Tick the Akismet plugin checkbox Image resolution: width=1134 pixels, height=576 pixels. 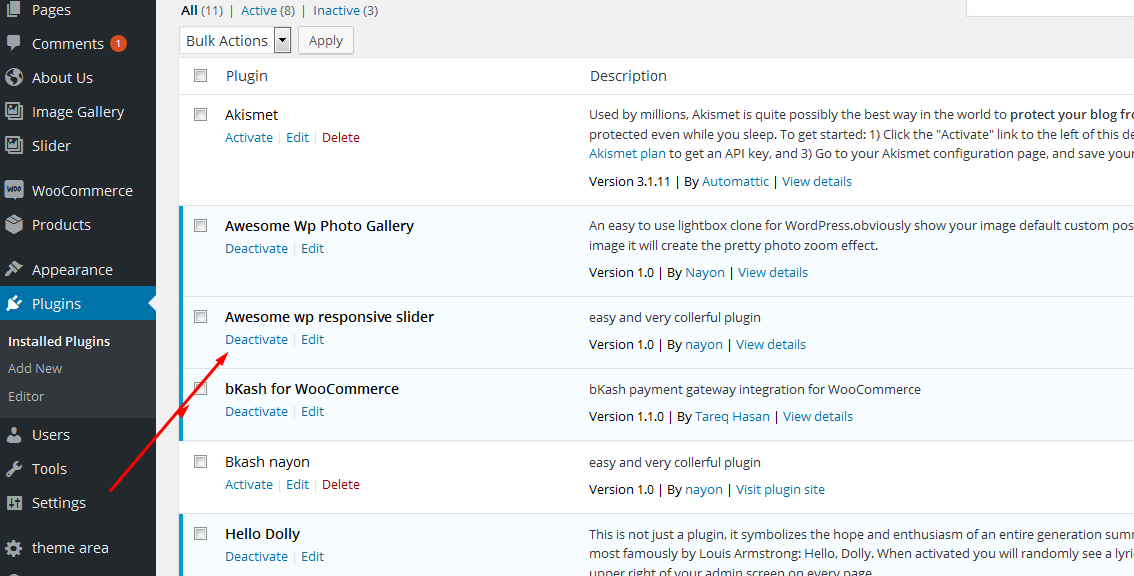coord(201,115)
